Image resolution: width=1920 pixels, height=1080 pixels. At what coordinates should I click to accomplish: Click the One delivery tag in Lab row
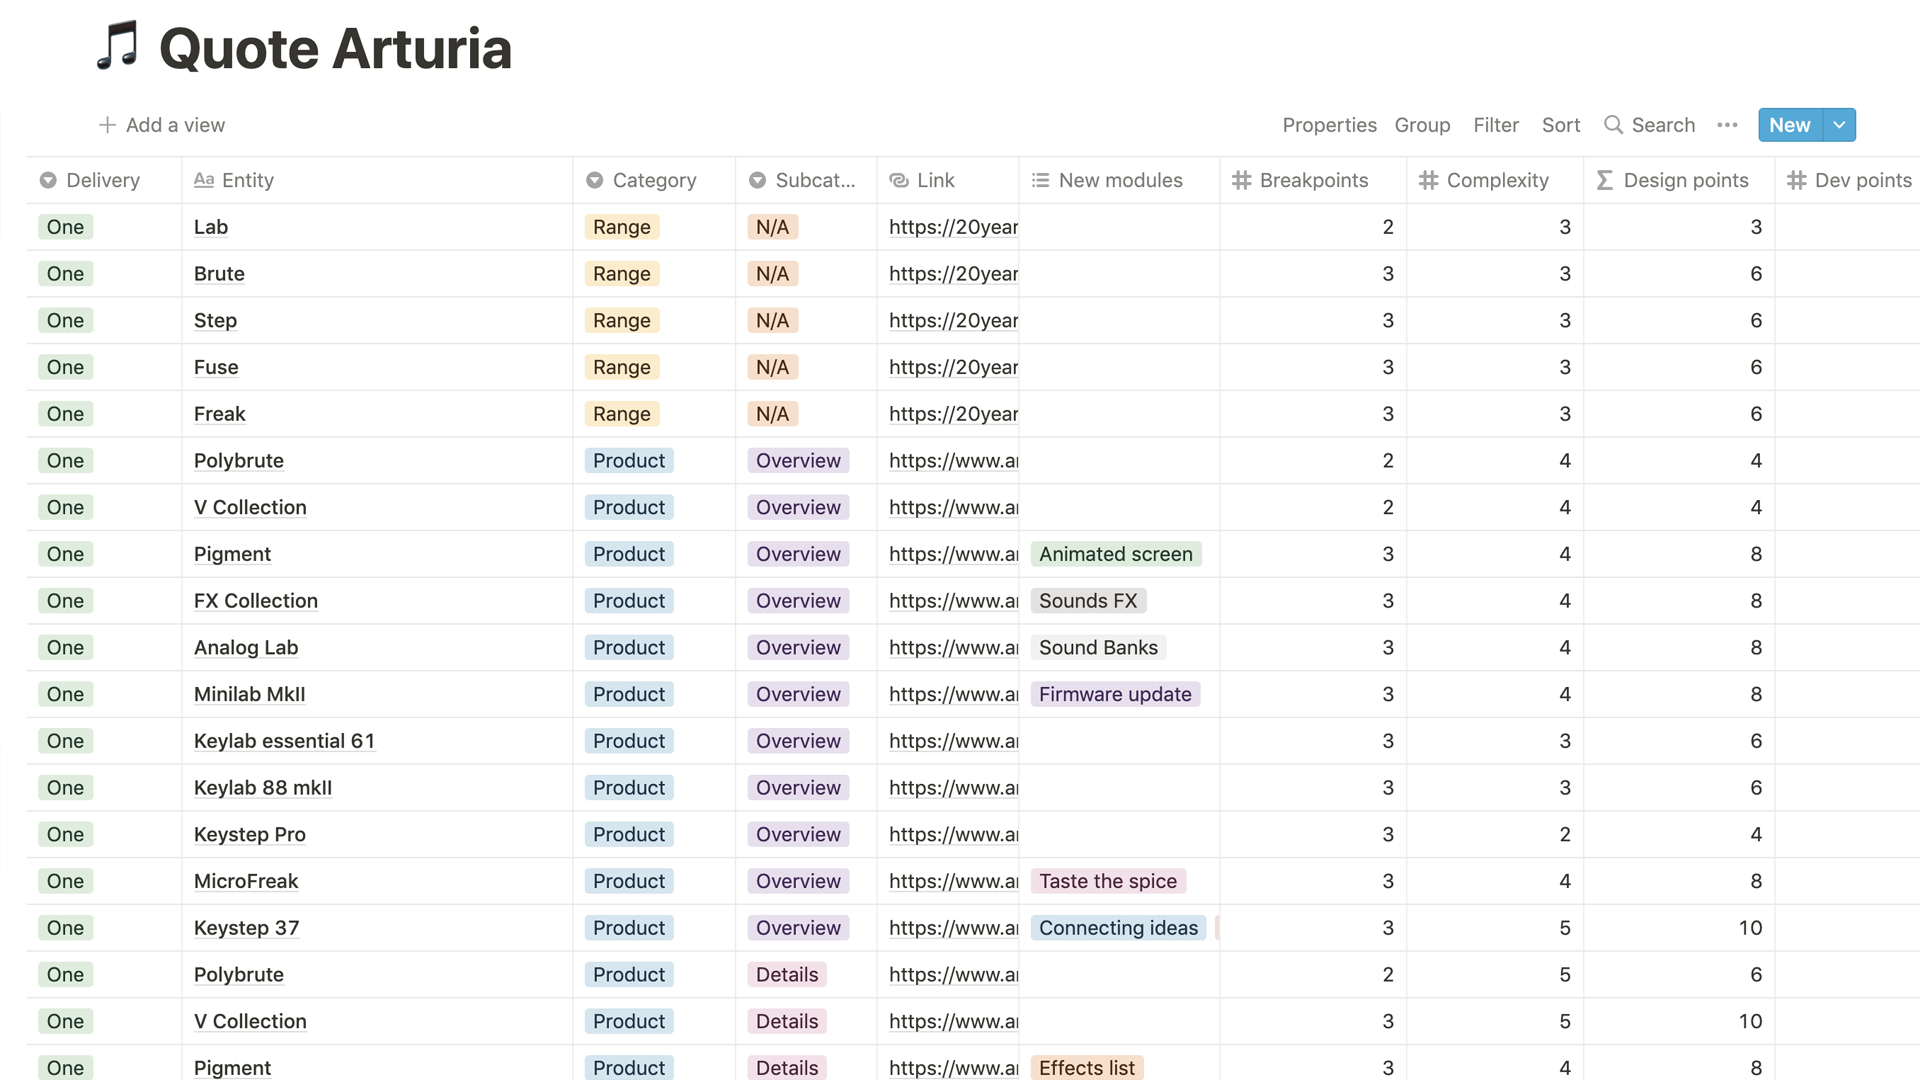[x=65, y=227]
